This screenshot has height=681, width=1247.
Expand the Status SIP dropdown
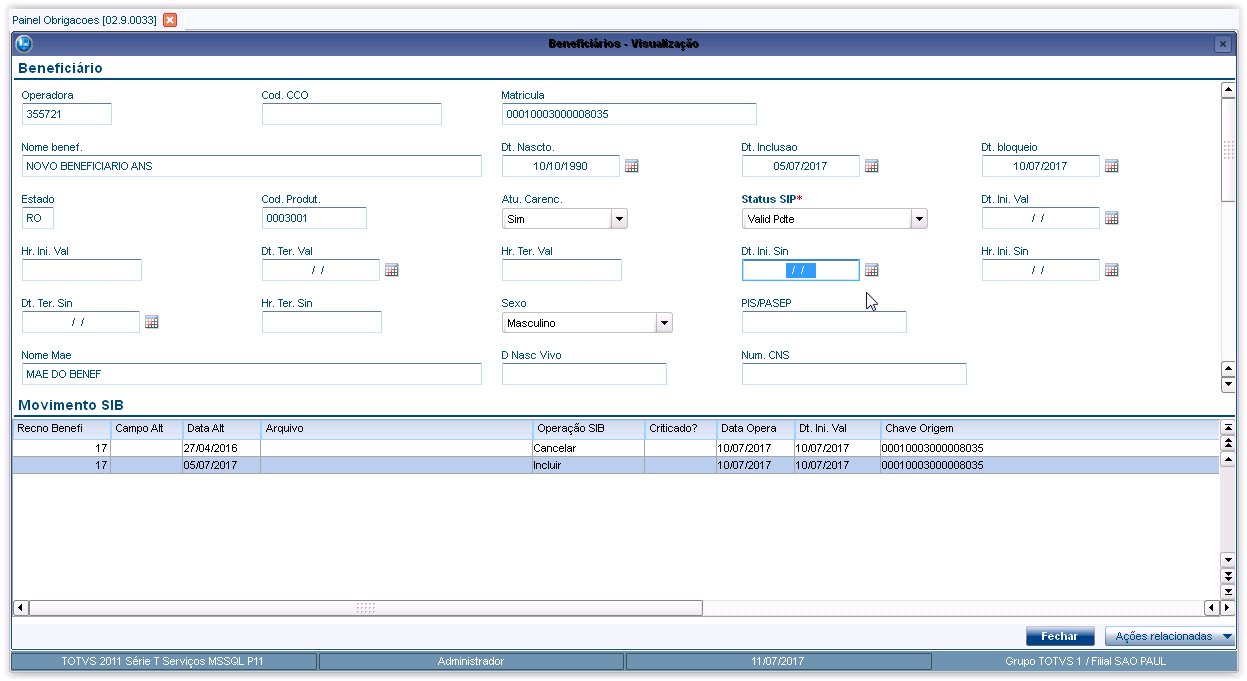919,218
